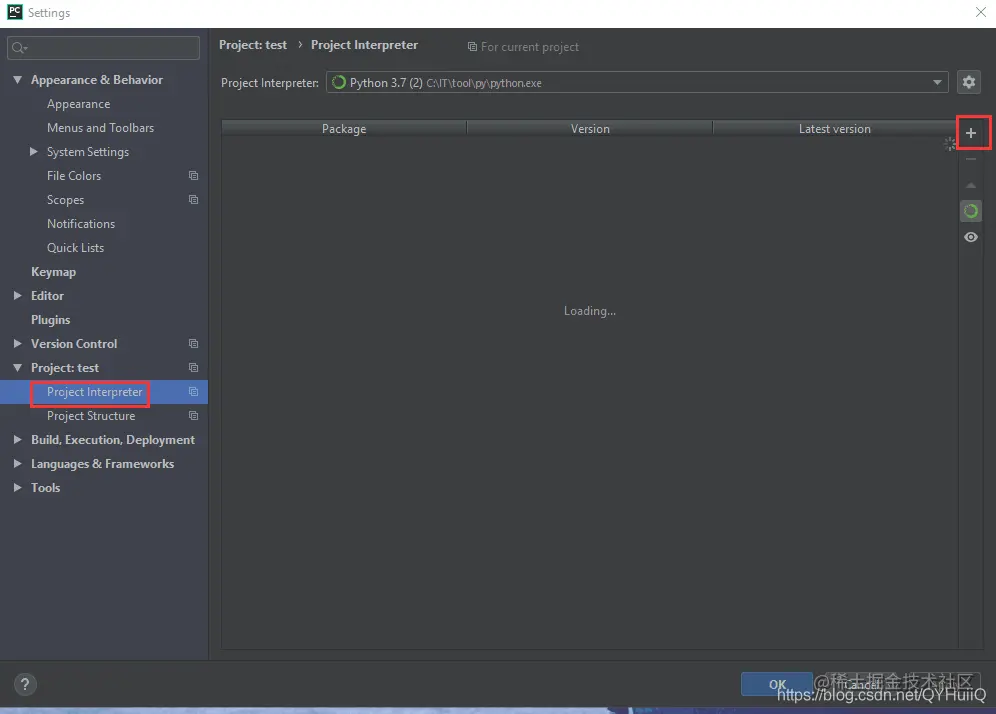Image resolution: width=996 pixels, height=714 pixels.
Task: Click the Version column header
Action: pyautogui.click(x=589, y=128)
